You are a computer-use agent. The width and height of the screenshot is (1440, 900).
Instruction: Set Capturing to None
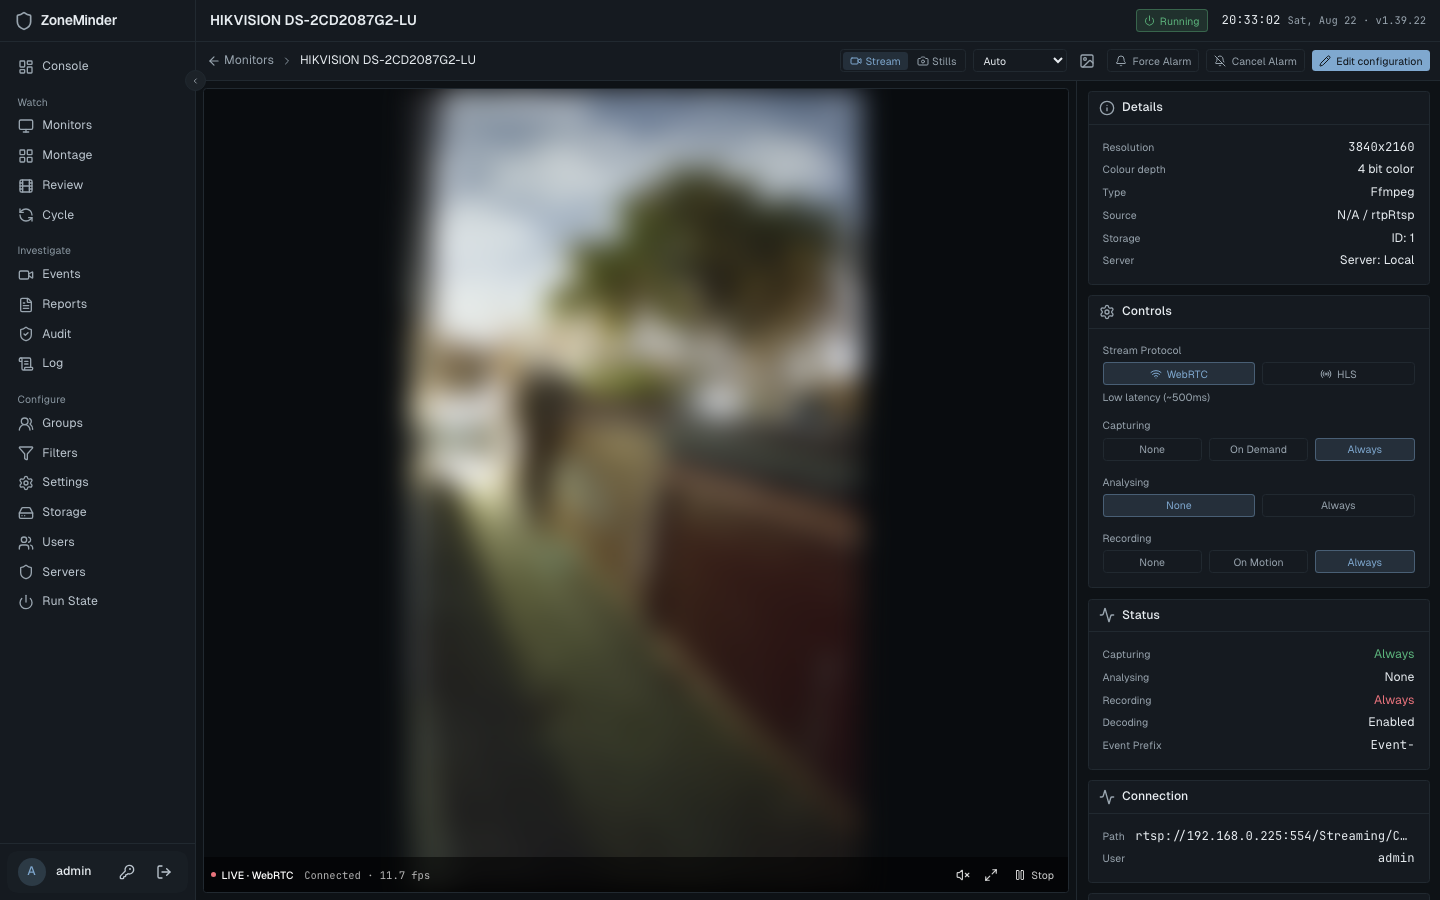click(1152, 450)
